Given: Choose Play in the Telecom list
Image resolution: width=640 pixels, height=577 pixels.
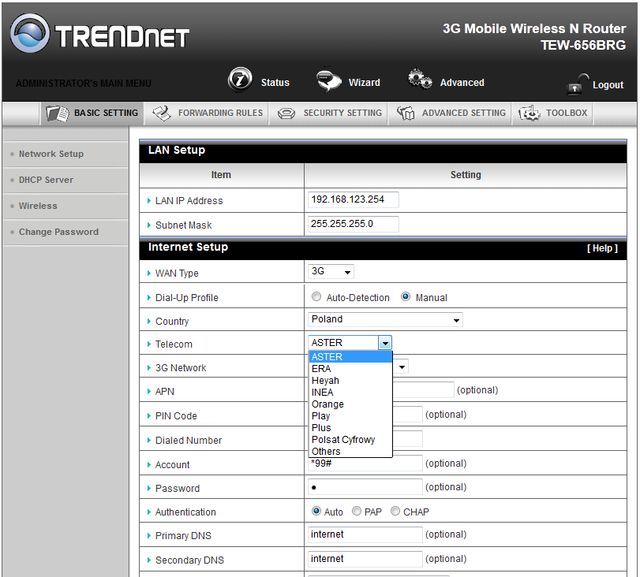Looking at the screenshot, I should coord(350,416).
